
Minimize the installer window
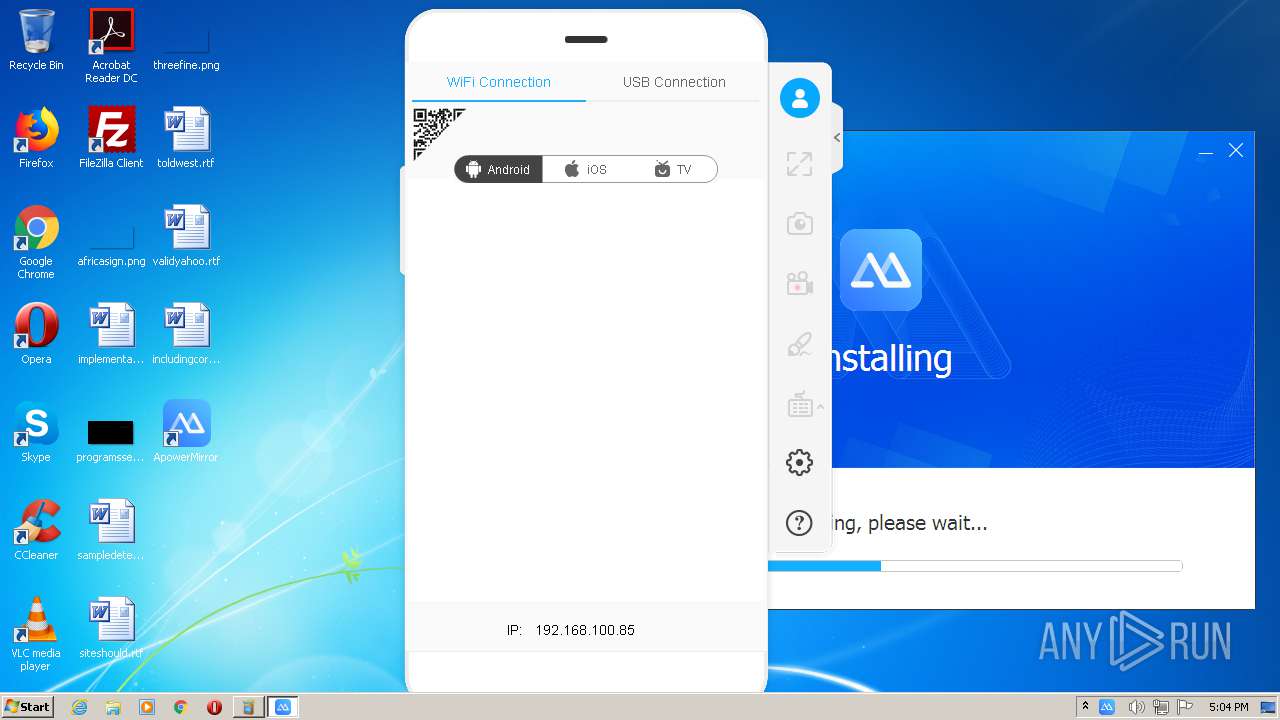click(x=1206, y=151)
